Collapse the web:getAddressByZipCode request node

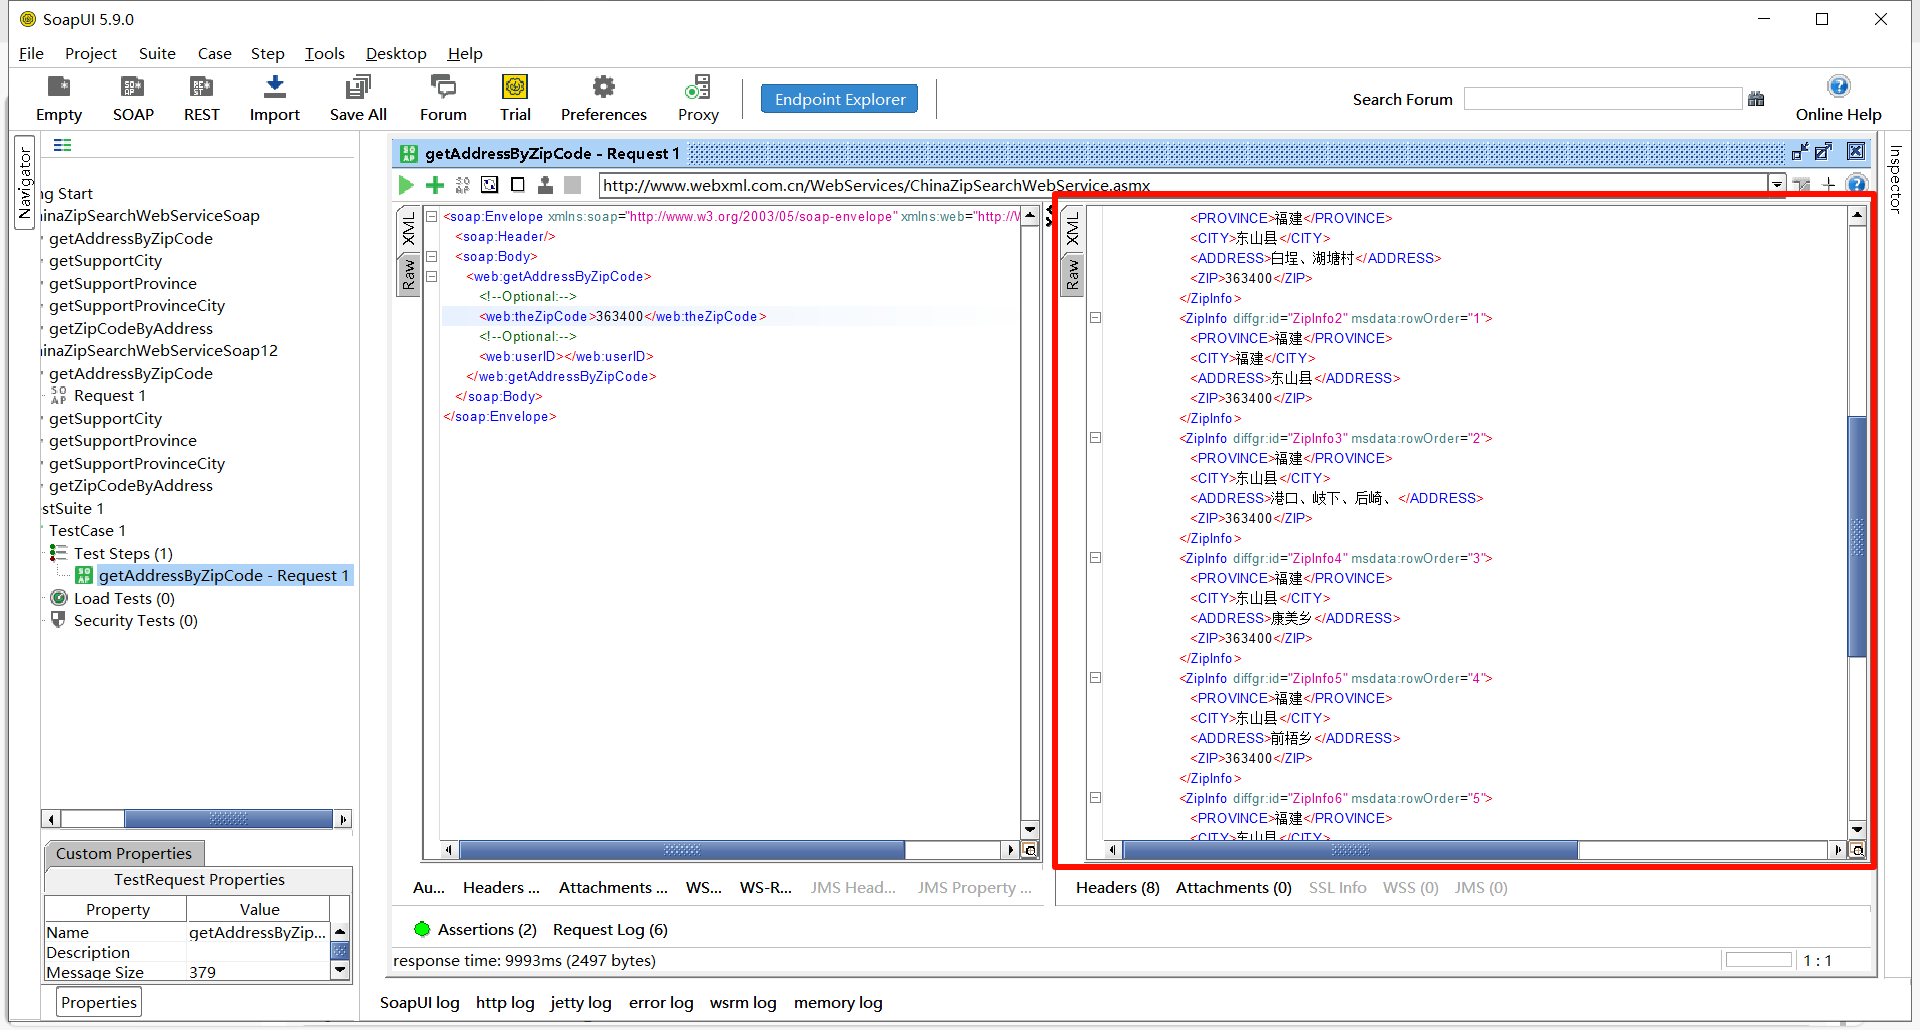tap(432, 276)
